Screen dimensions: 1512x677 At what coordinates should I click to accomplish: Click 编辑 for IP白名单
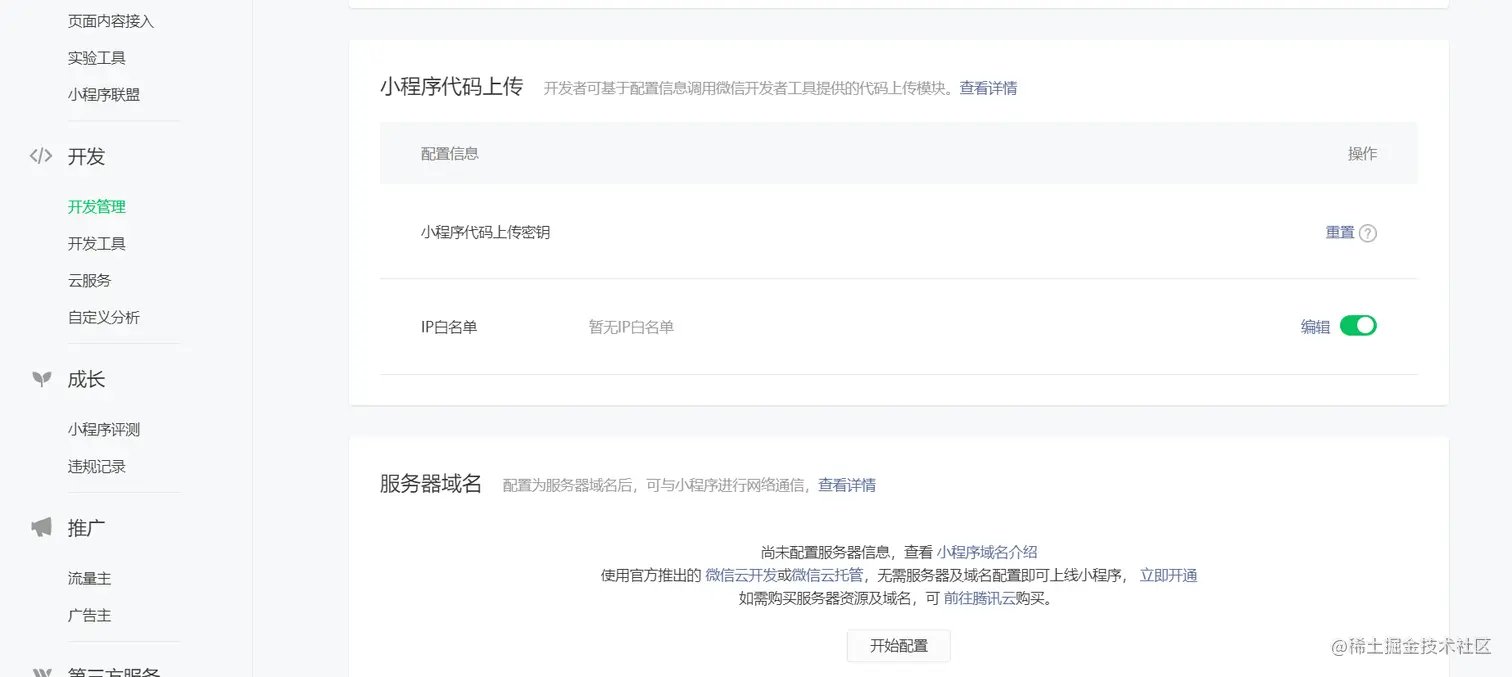point(1315,326)
